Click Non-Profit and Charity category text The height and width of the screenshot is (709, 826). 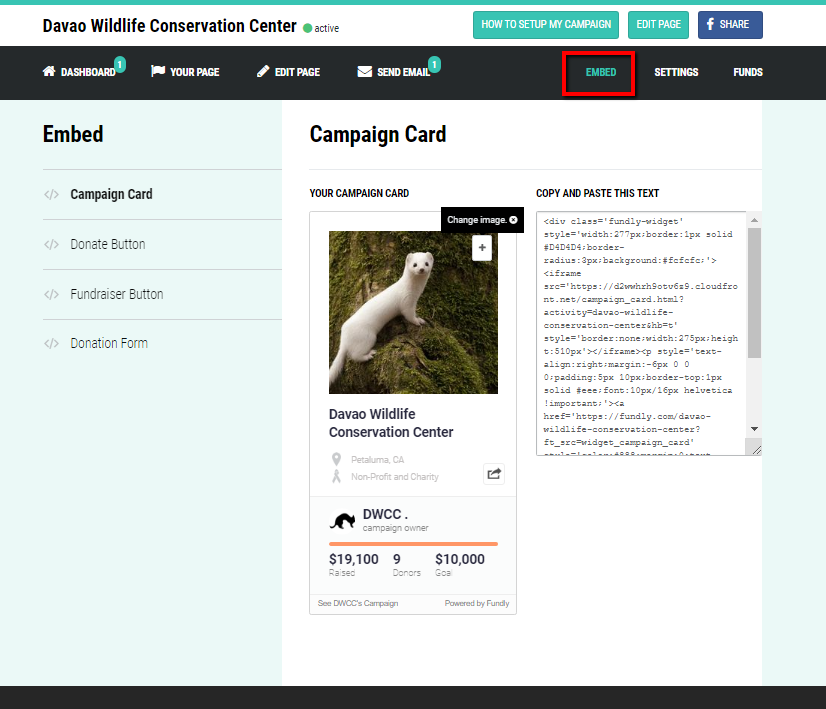point(395,477)
